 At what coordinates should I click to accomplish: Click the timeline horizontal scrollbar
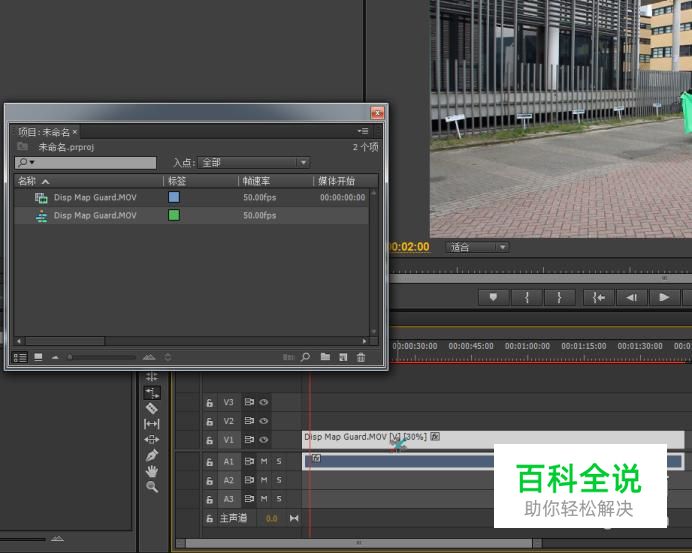[x=358, y=543]
